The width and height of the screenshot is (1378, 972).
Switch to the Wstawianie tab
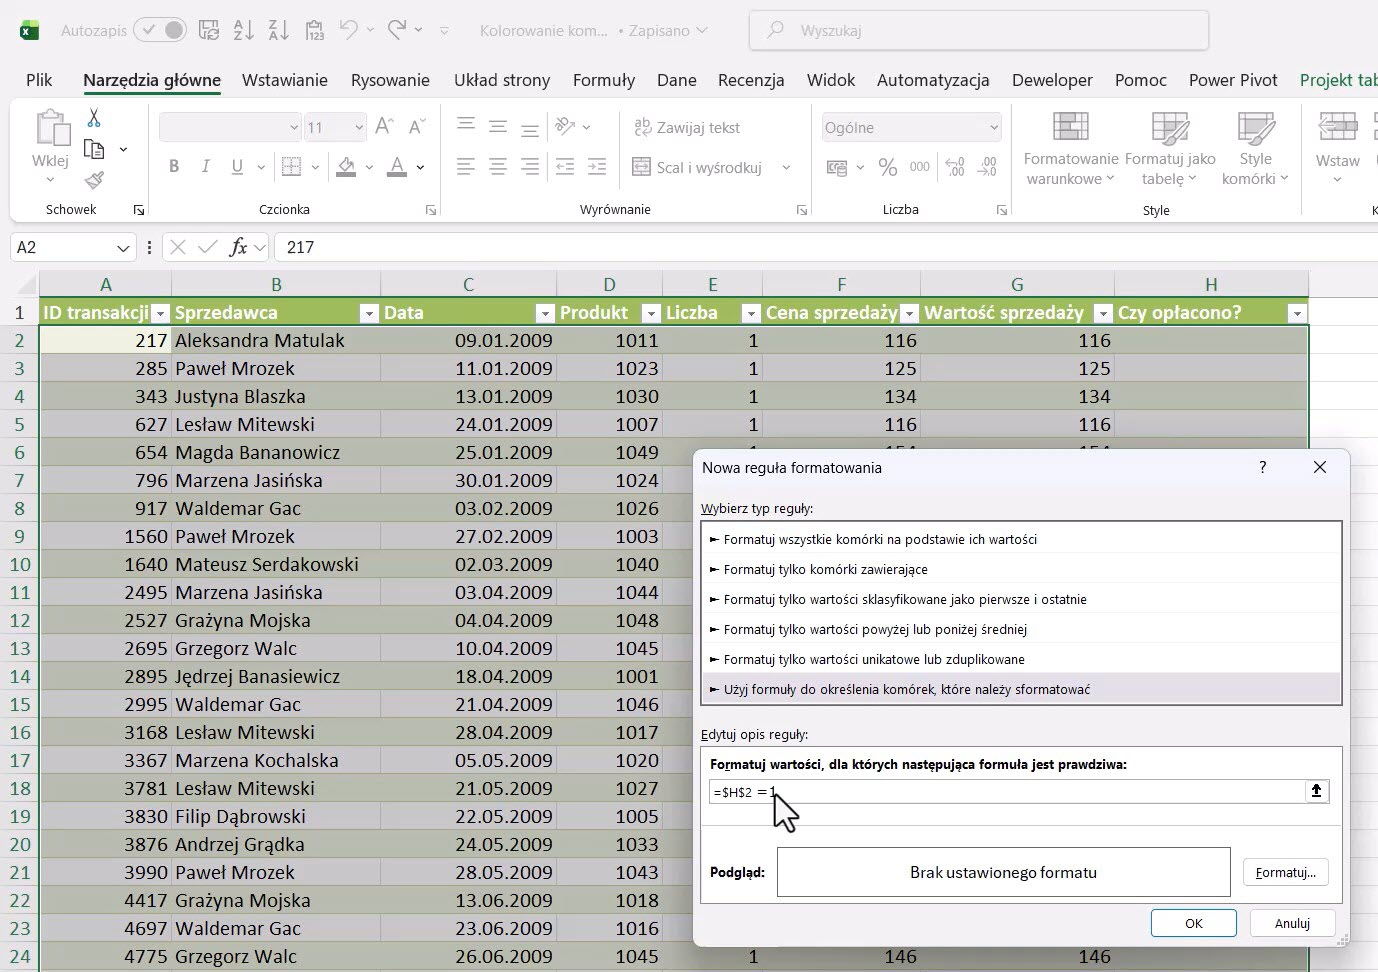[285, 80]
